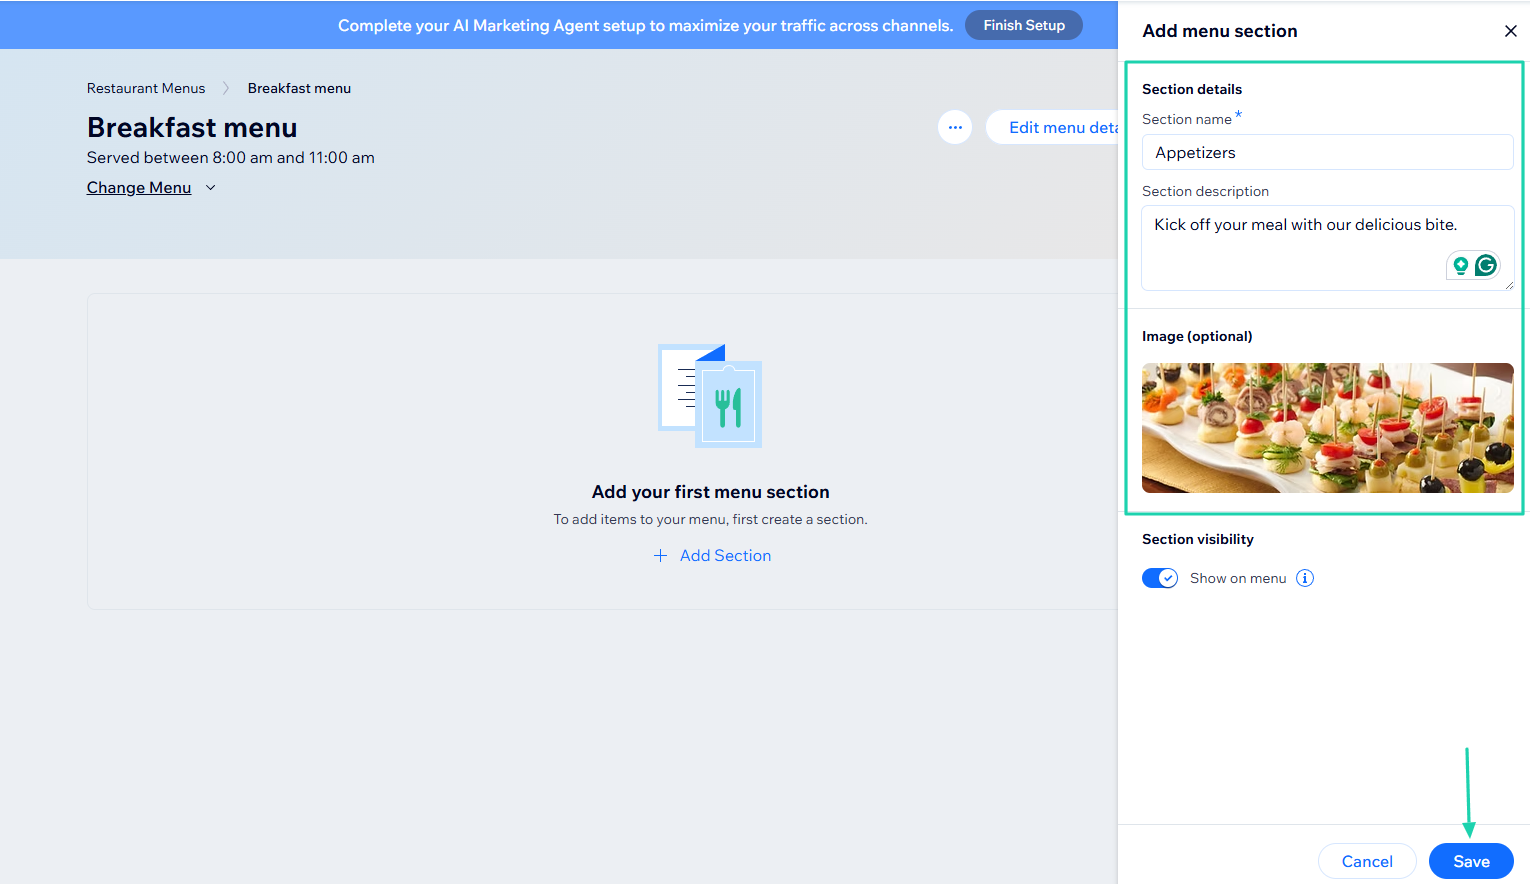
Task: Open the three-dot more actions menu
Action: tap(955, 127)
